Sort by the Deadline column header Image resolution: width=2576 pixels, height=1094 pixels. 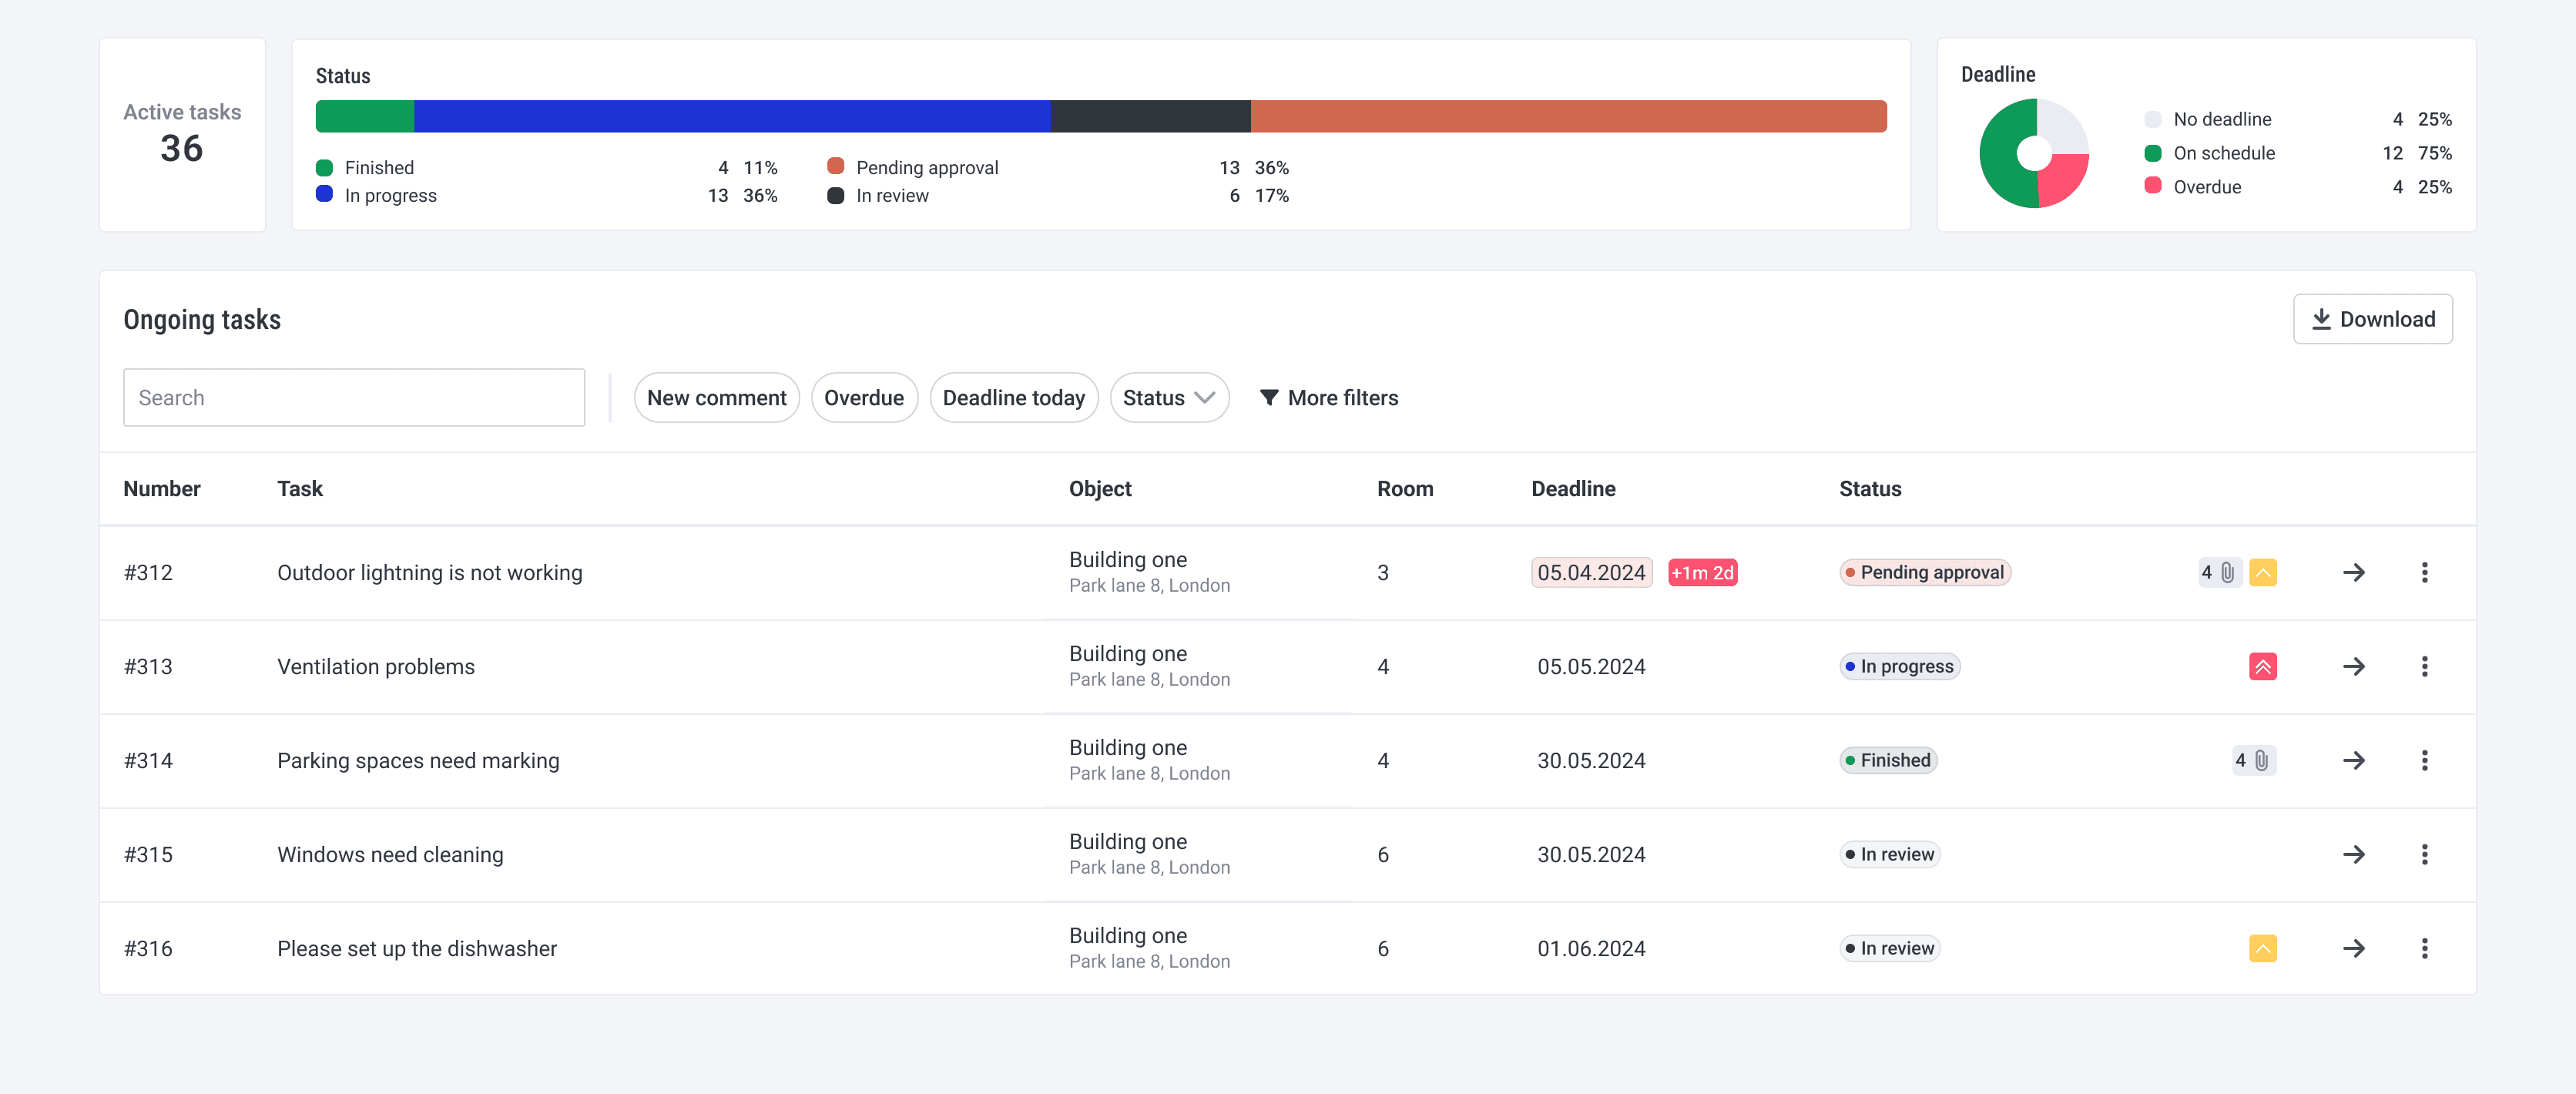[x=1572, y=489]
